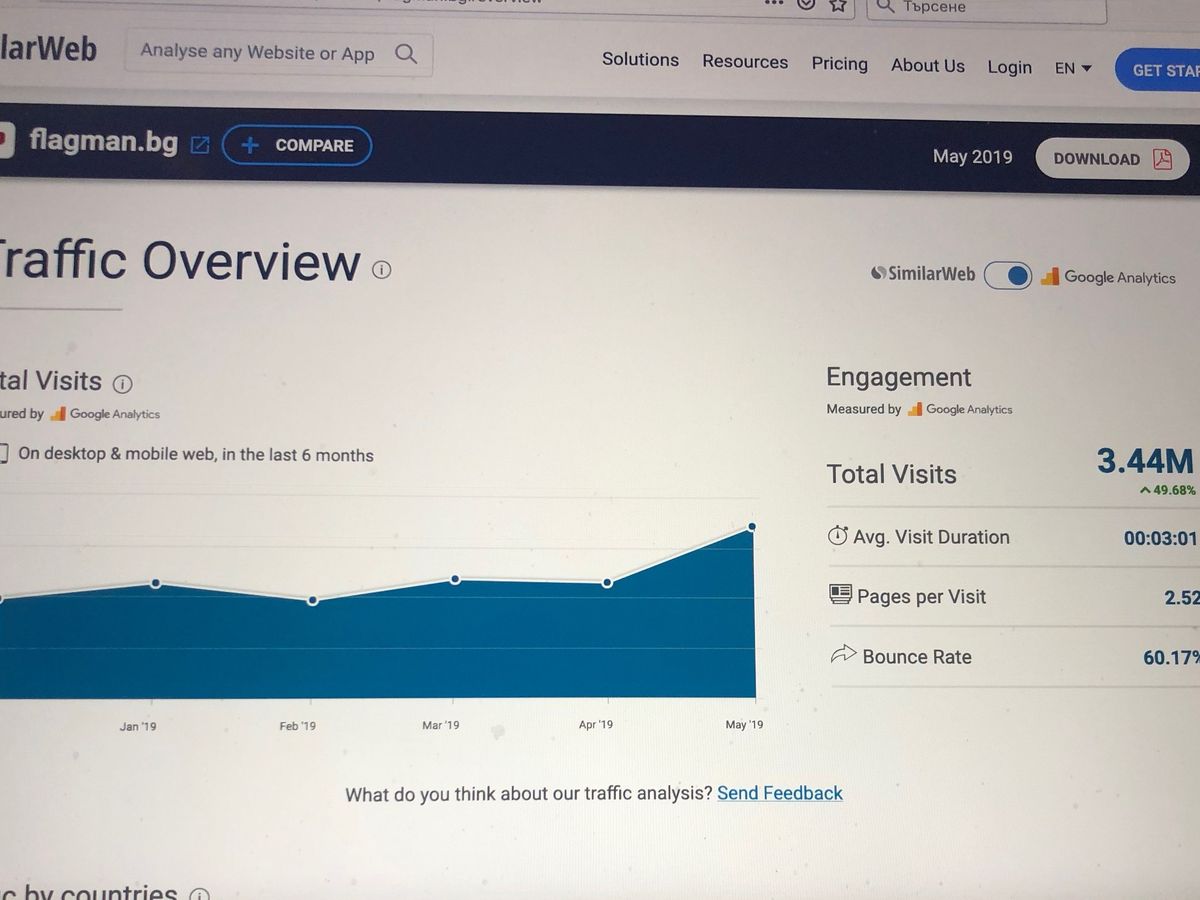This screenshot has height=900, width=1200.
Task: Click the May 2019 date label
Action: pos(972,156)
